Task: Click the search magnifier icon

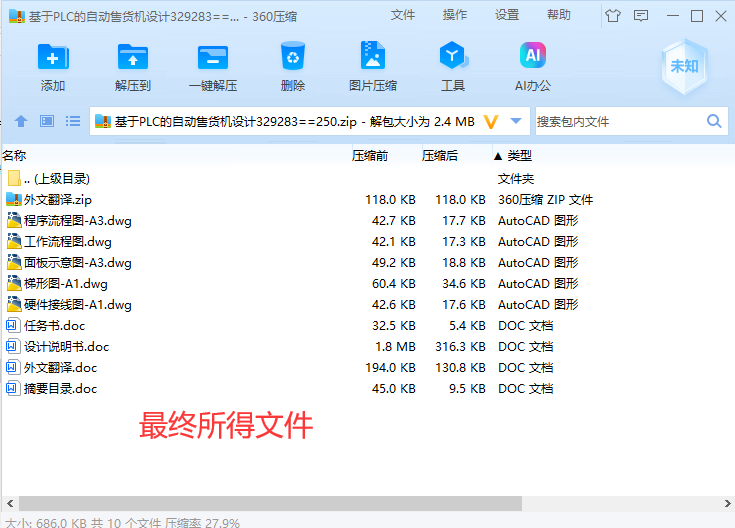Action: (714, 121)
